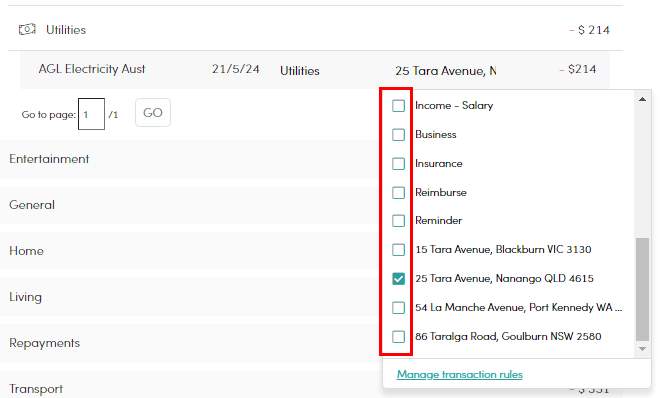Expand the Entertainment category row
The height and width of the screenshot is (398, 661).
190,159
